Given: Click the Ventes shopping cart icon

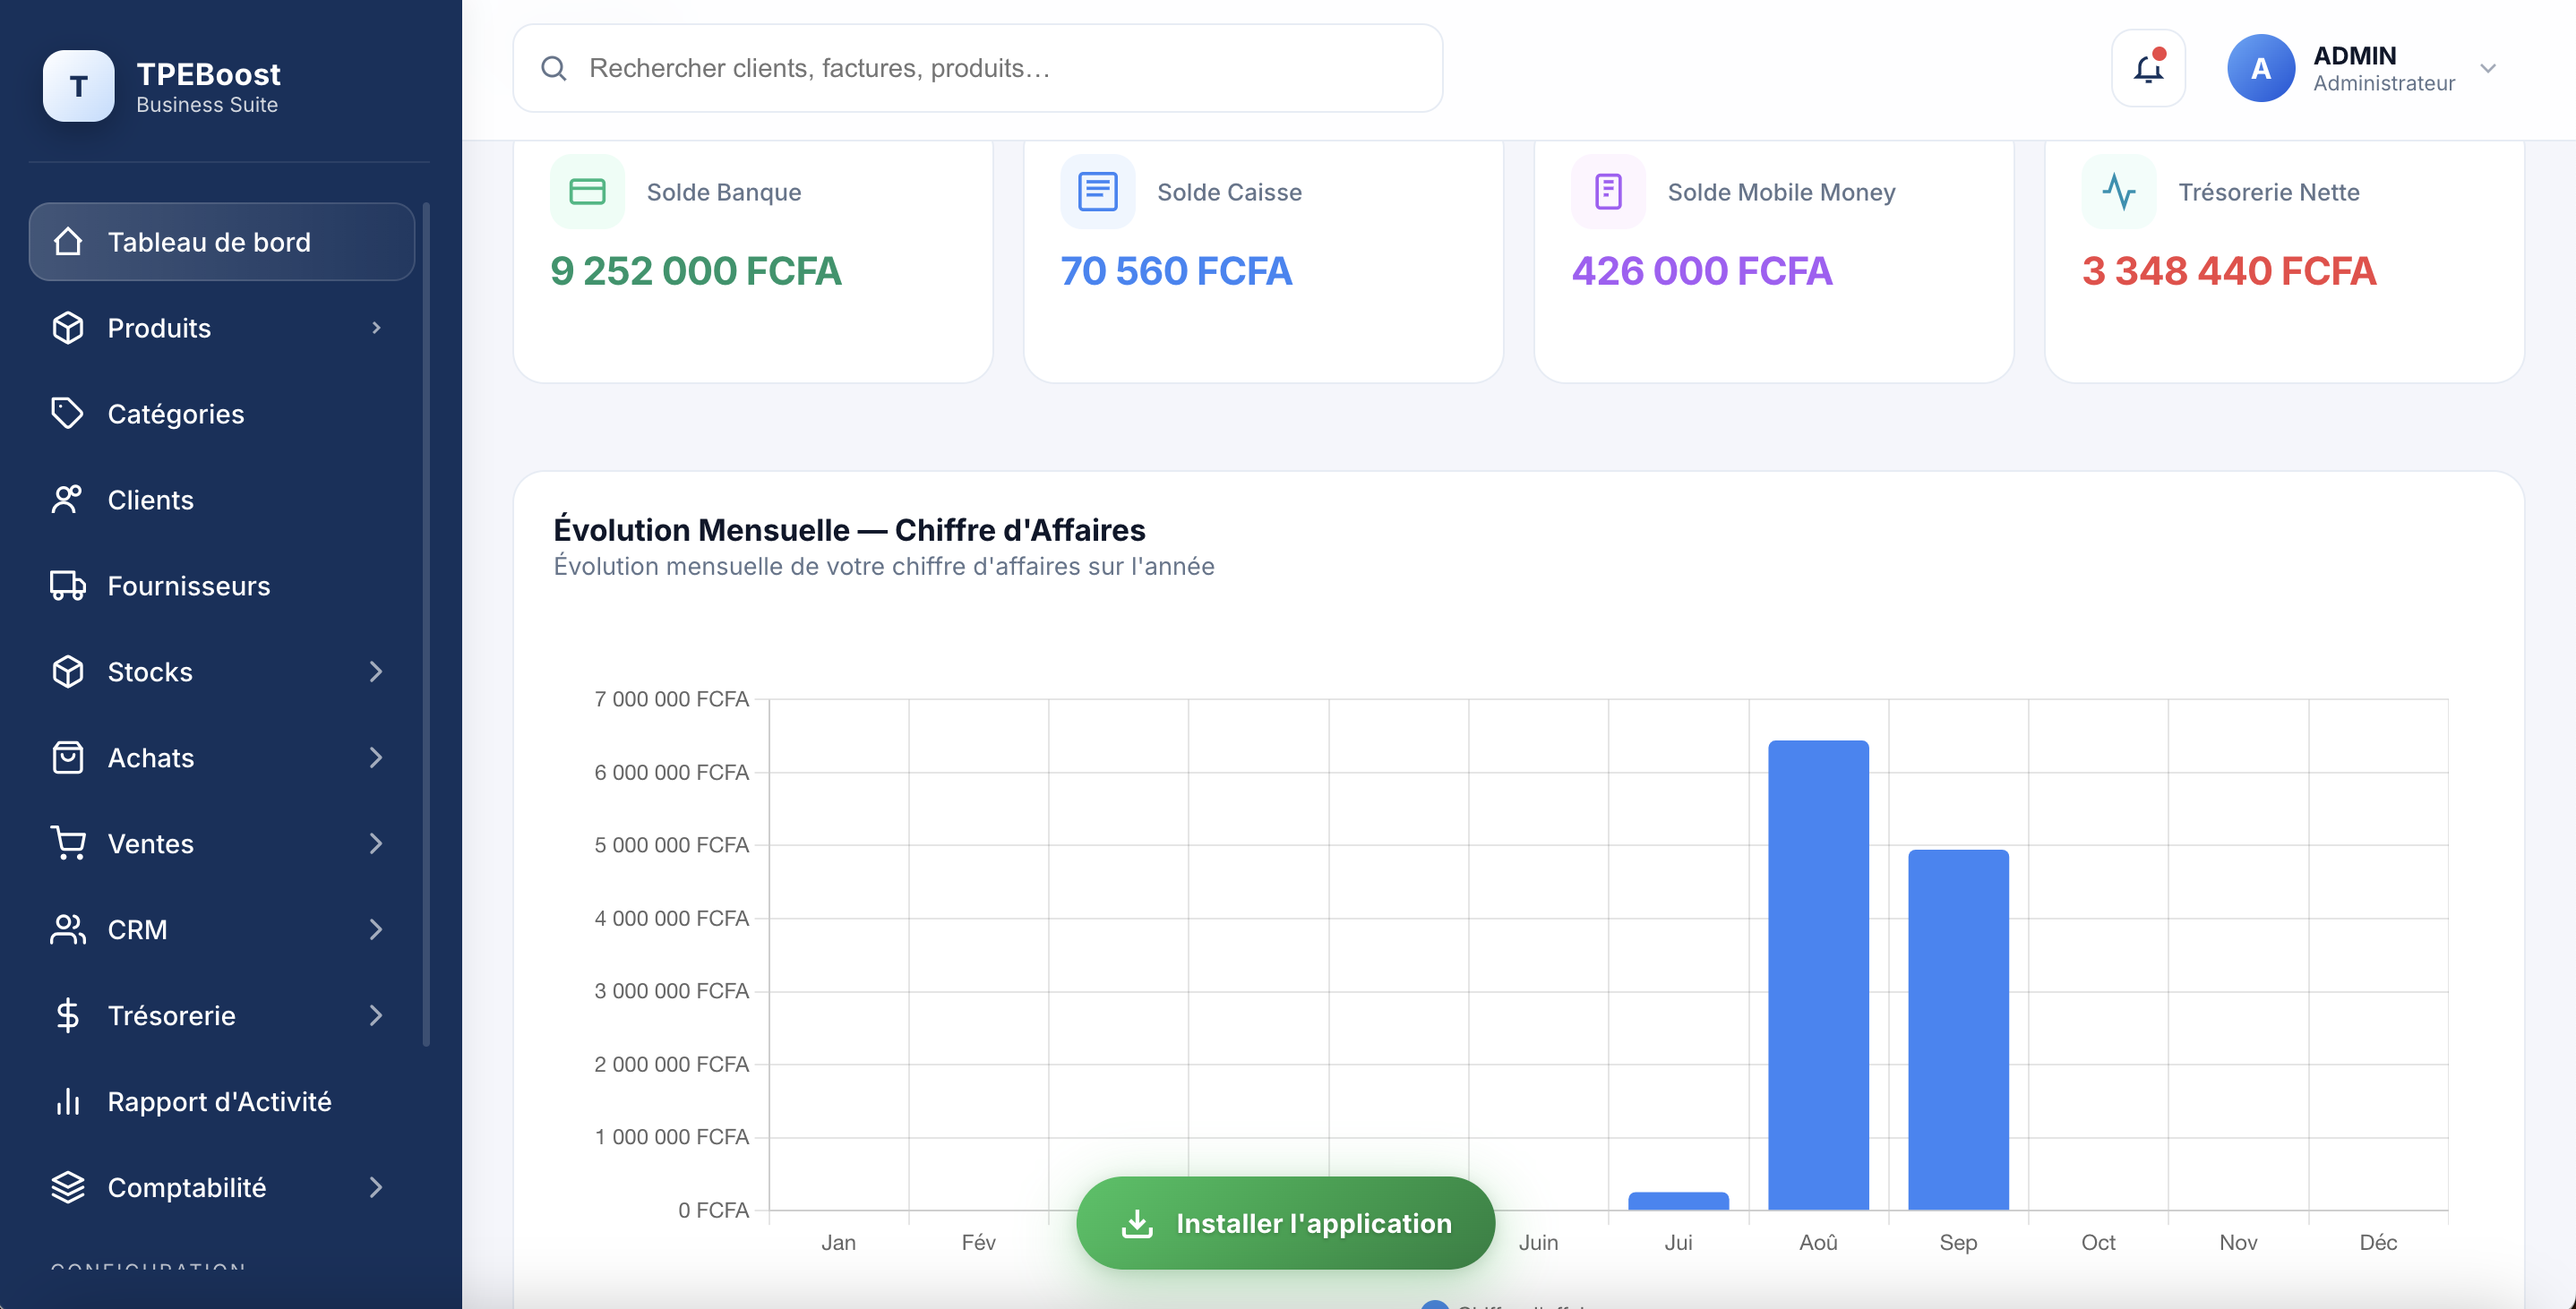Looking at the screenshot, I should 67,843.
